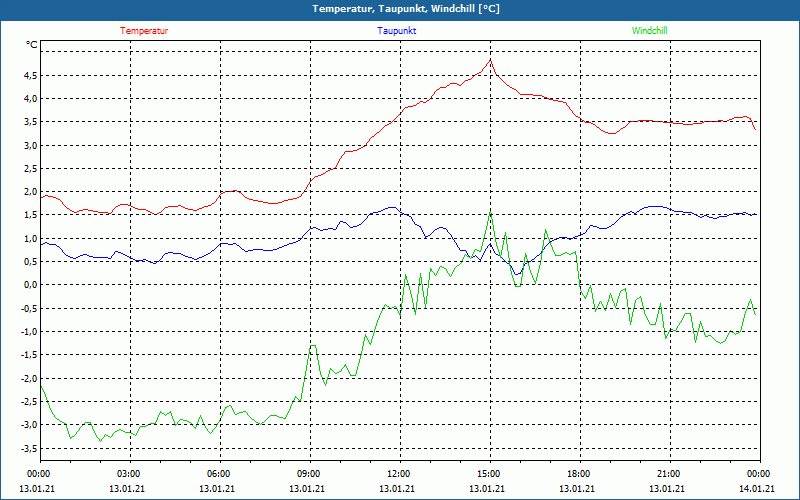Click the red Temperatur legend label

pyautogui.click(x=144, y=31)
